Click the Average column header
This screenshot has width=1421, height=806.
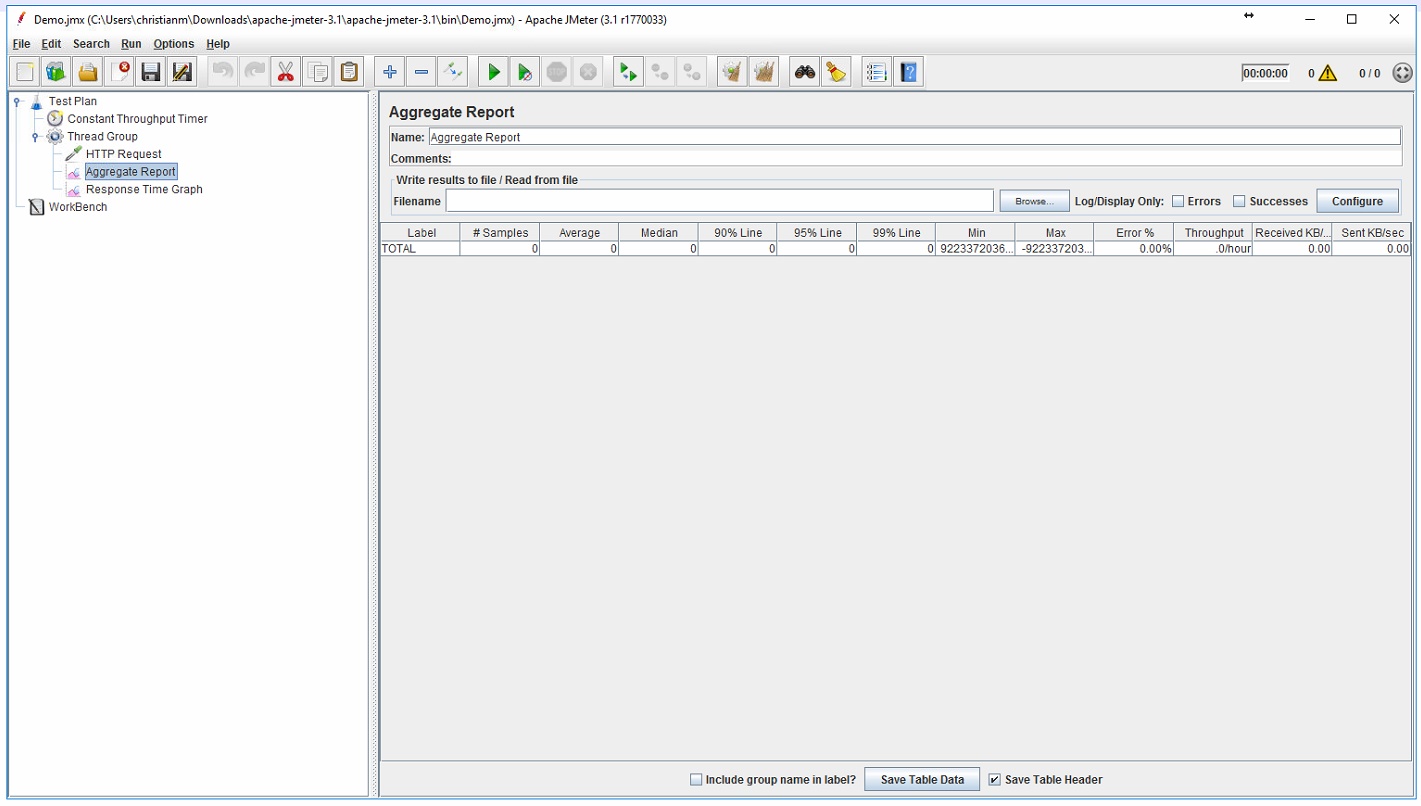(x=579, y=233)
